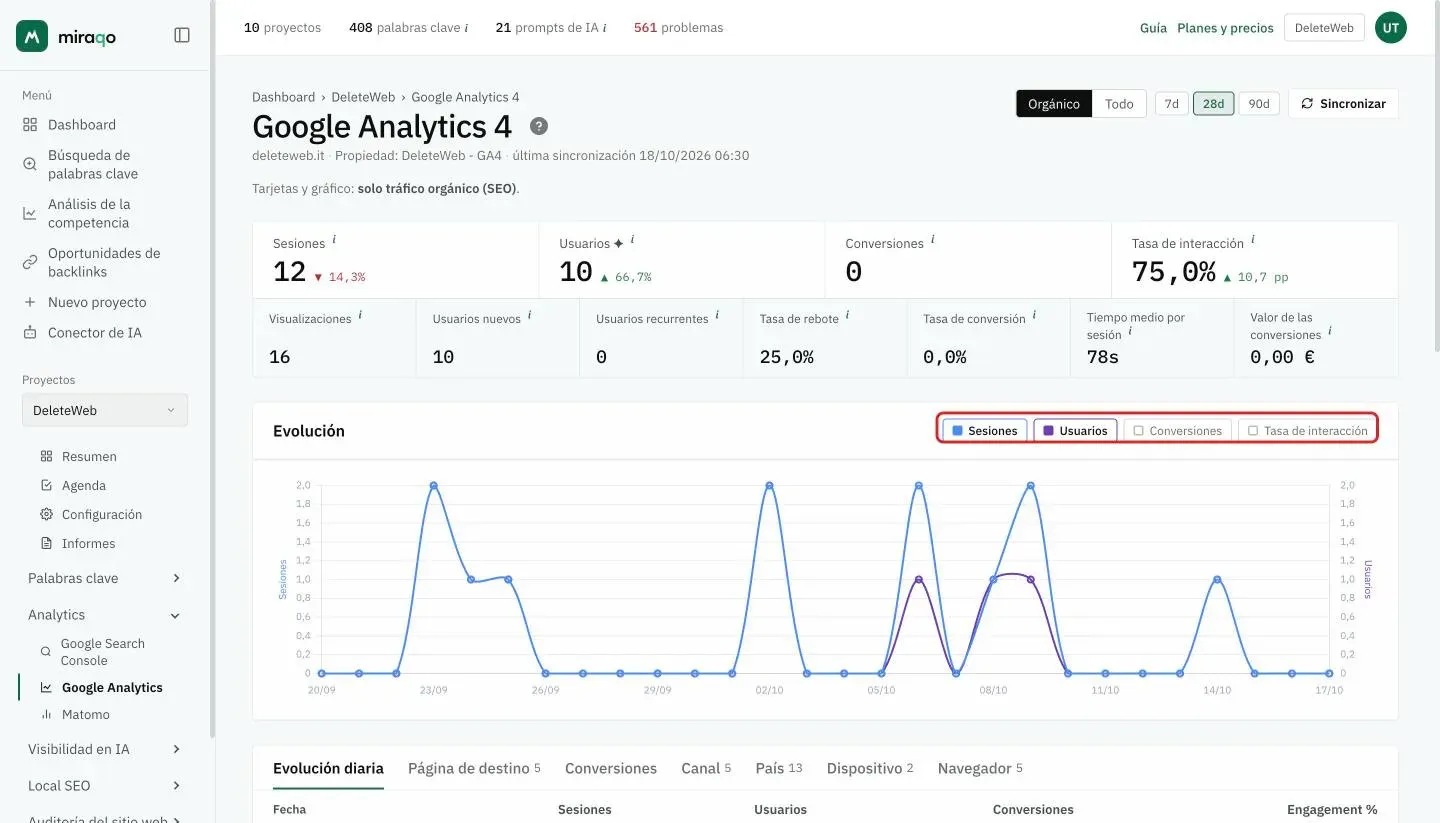The image size is (1440, 823).
Task: Toggle the Usuarios series in Evolución chart
Action: (x=1075, y=431)
